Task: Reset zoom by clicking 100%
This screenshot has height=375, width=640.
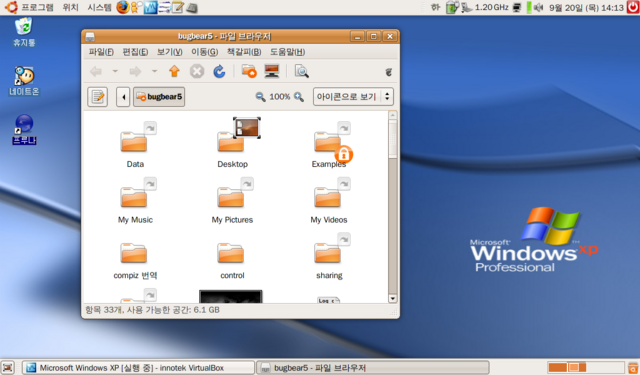Action: point(280,97)
